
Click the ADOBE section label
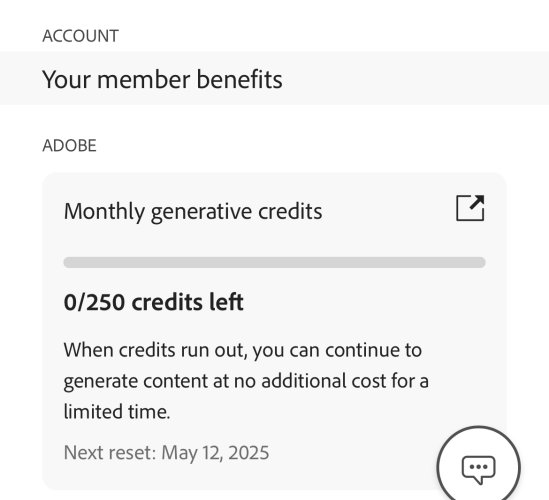69,146
